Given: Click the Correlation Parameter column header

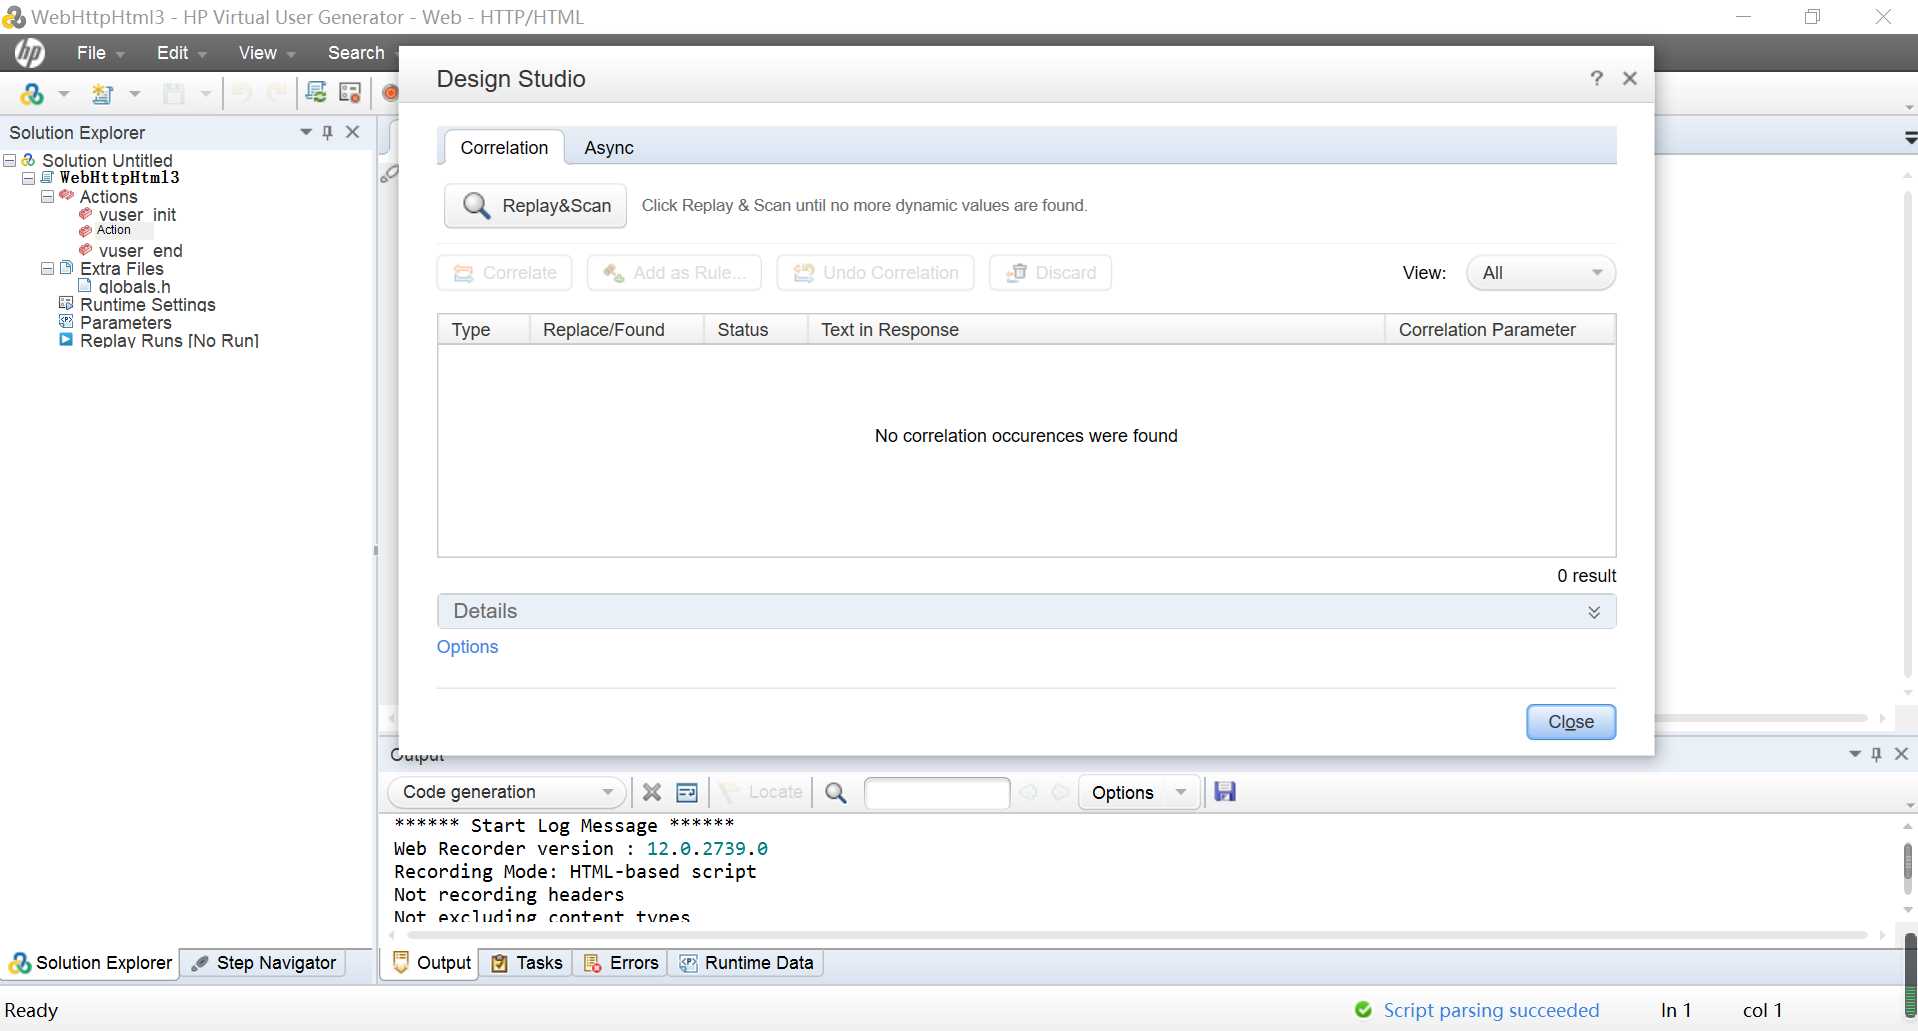Looking at the screenshot, I should pos(1500,330).
